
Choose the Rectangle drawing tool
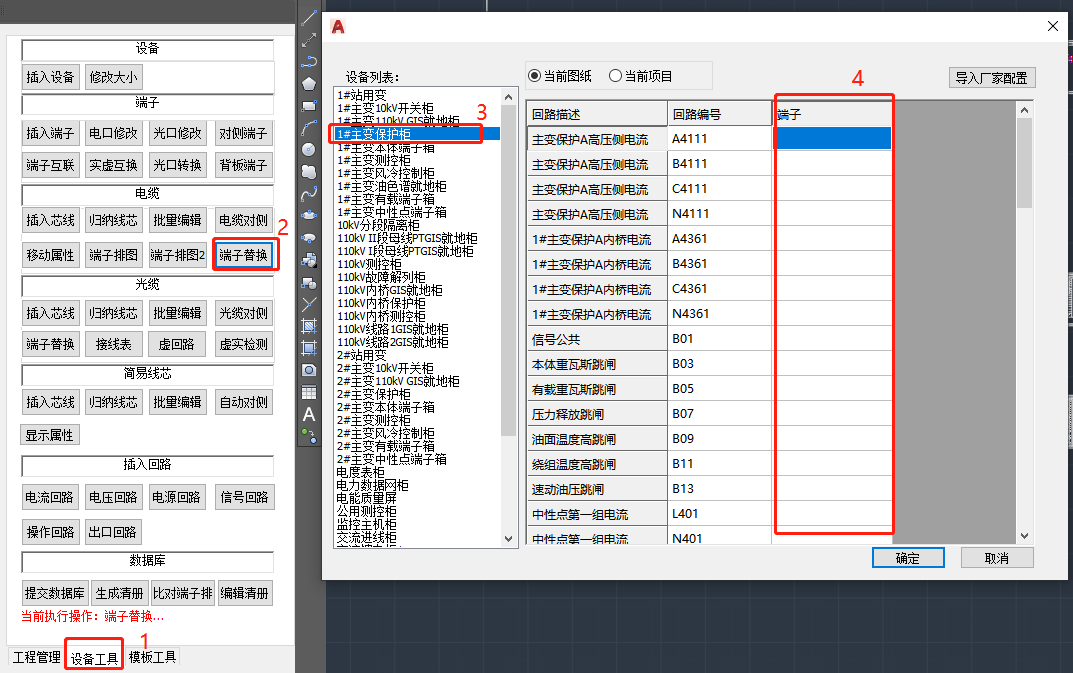tap(310, 105)
